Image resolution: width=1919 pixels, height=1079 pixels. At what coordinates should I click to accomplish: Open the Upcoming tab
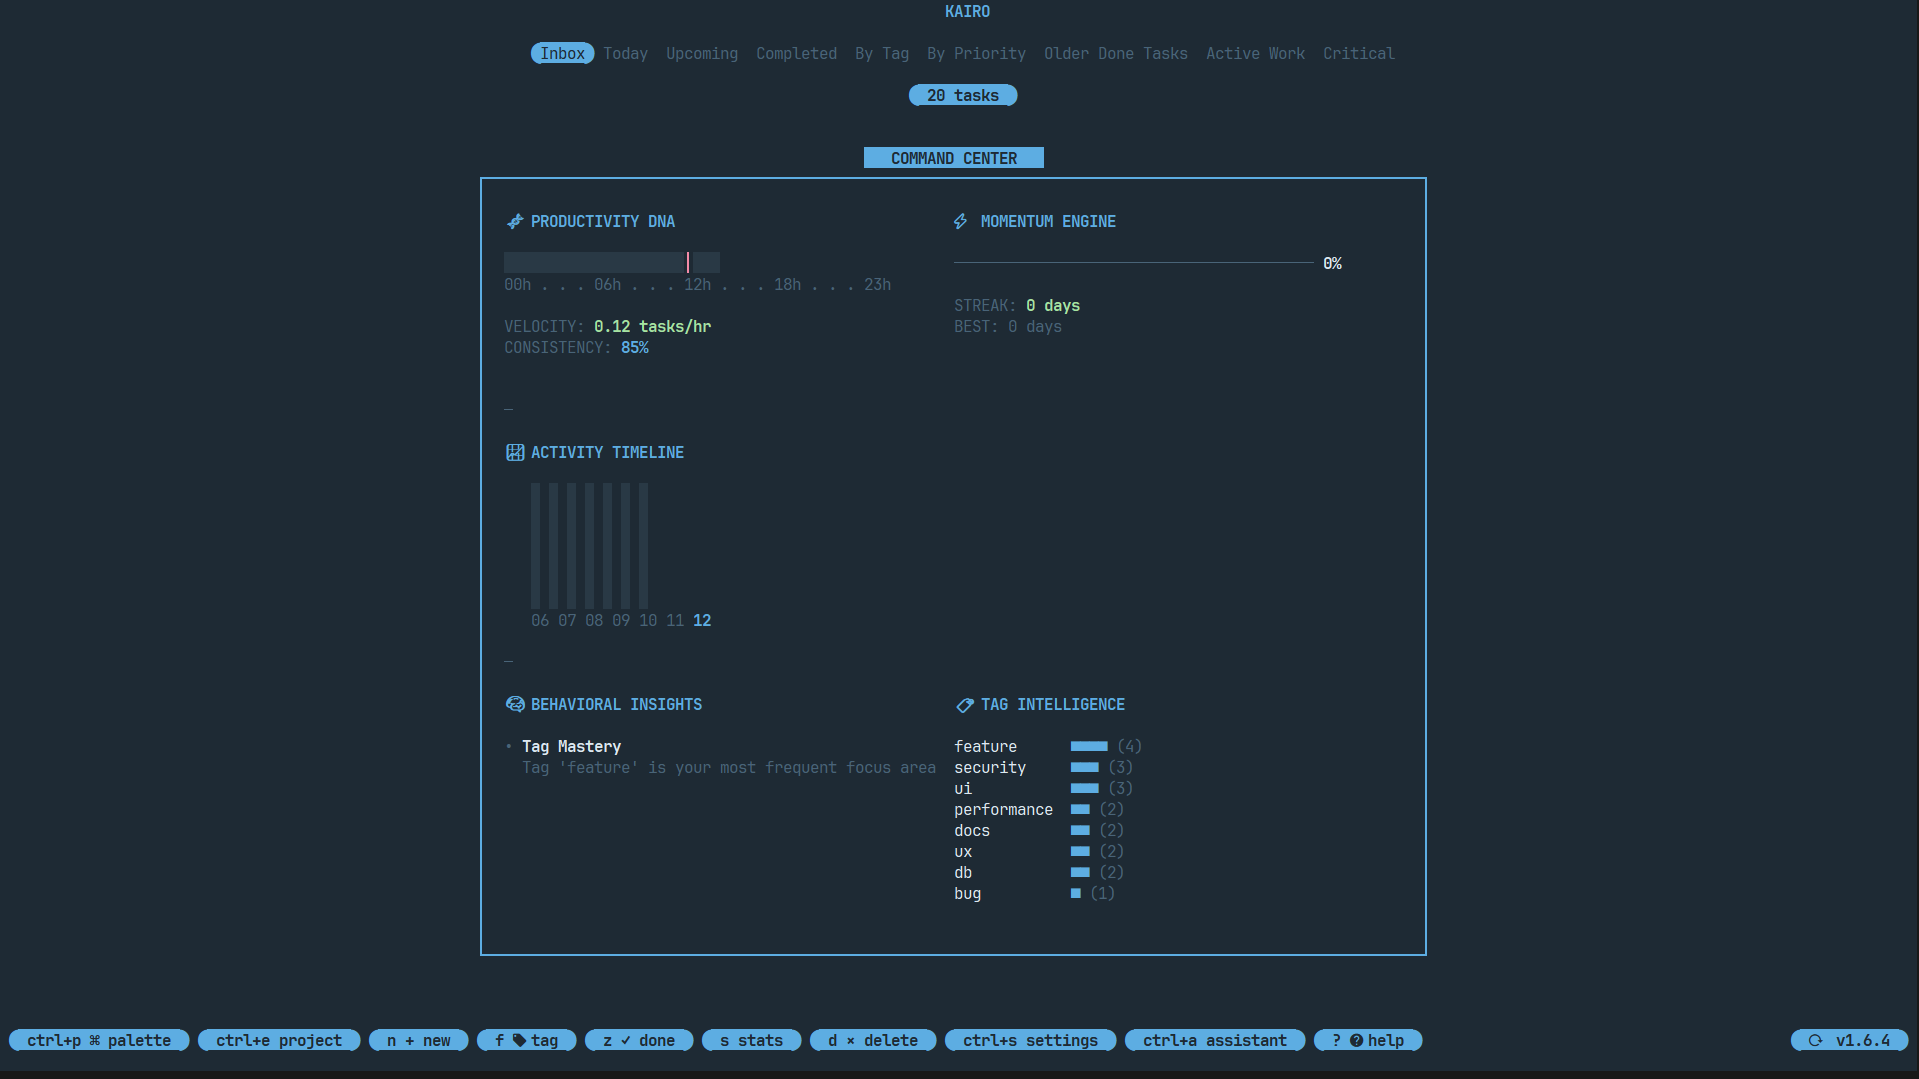point(702,54)
